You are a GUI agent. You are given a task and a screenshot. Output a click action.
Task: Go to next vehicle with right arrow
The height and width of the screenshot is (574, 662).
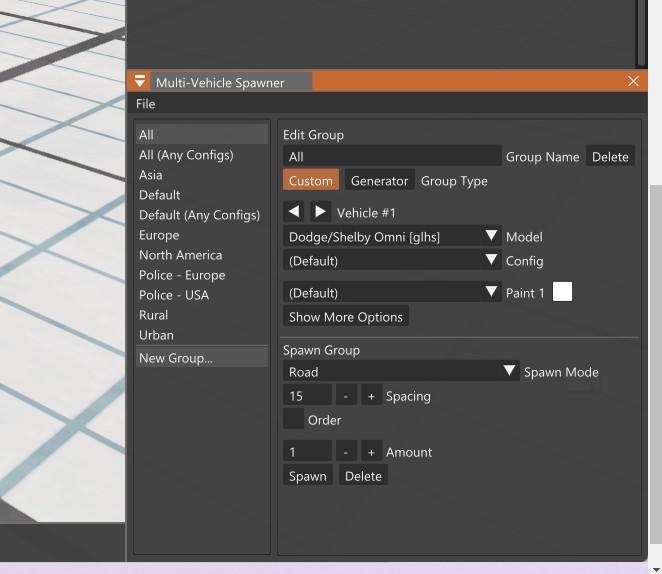pyautogui.click(x=320, y=212)
